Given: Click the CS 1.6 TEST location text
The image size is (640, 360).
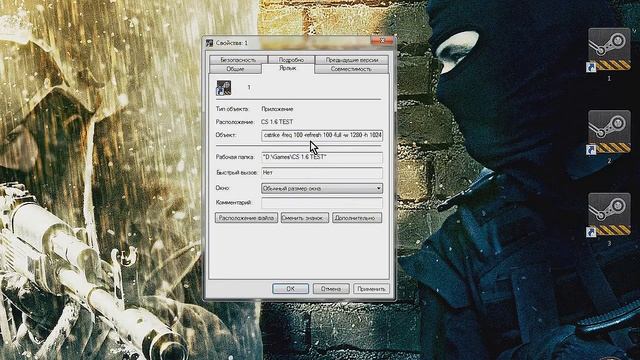Looking at the screenshot, I should point(277,122).
